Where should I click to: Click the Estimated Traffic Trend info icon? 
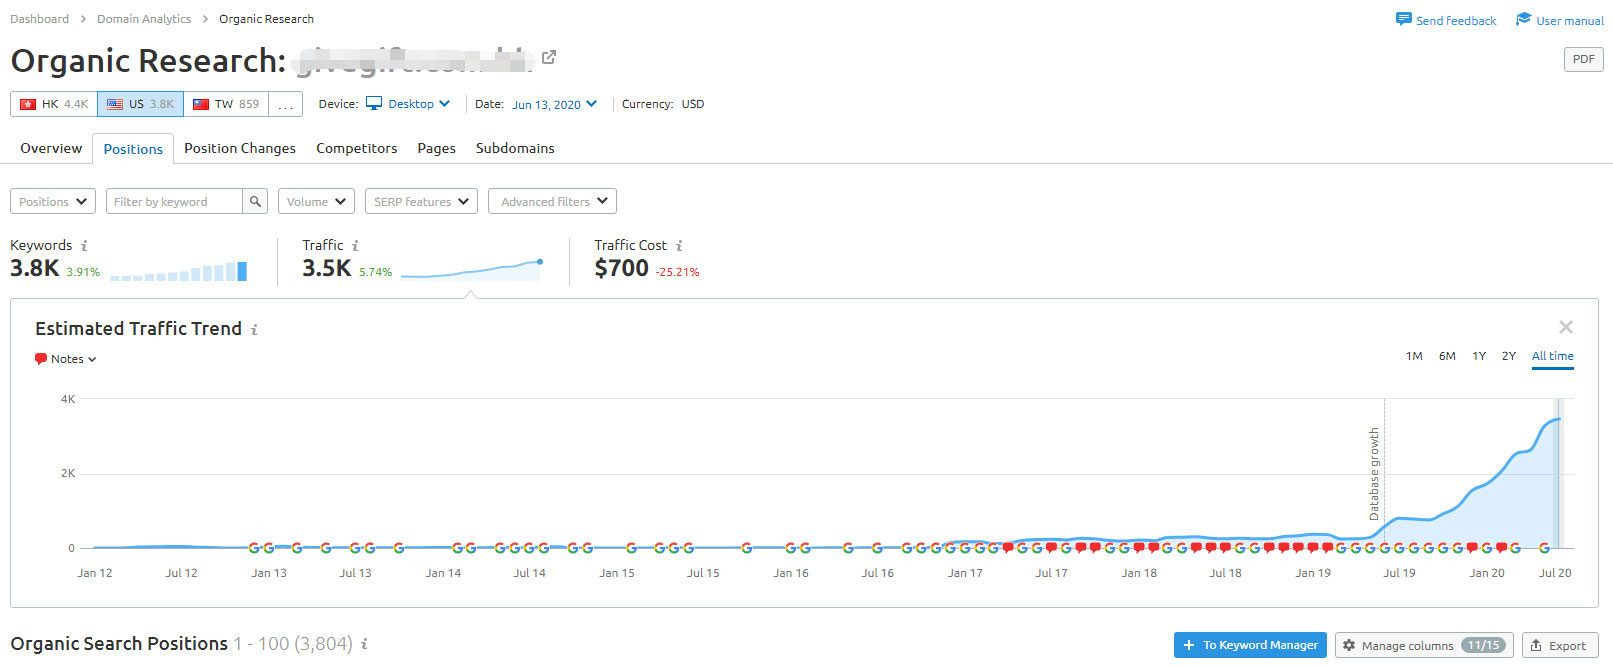254,329
